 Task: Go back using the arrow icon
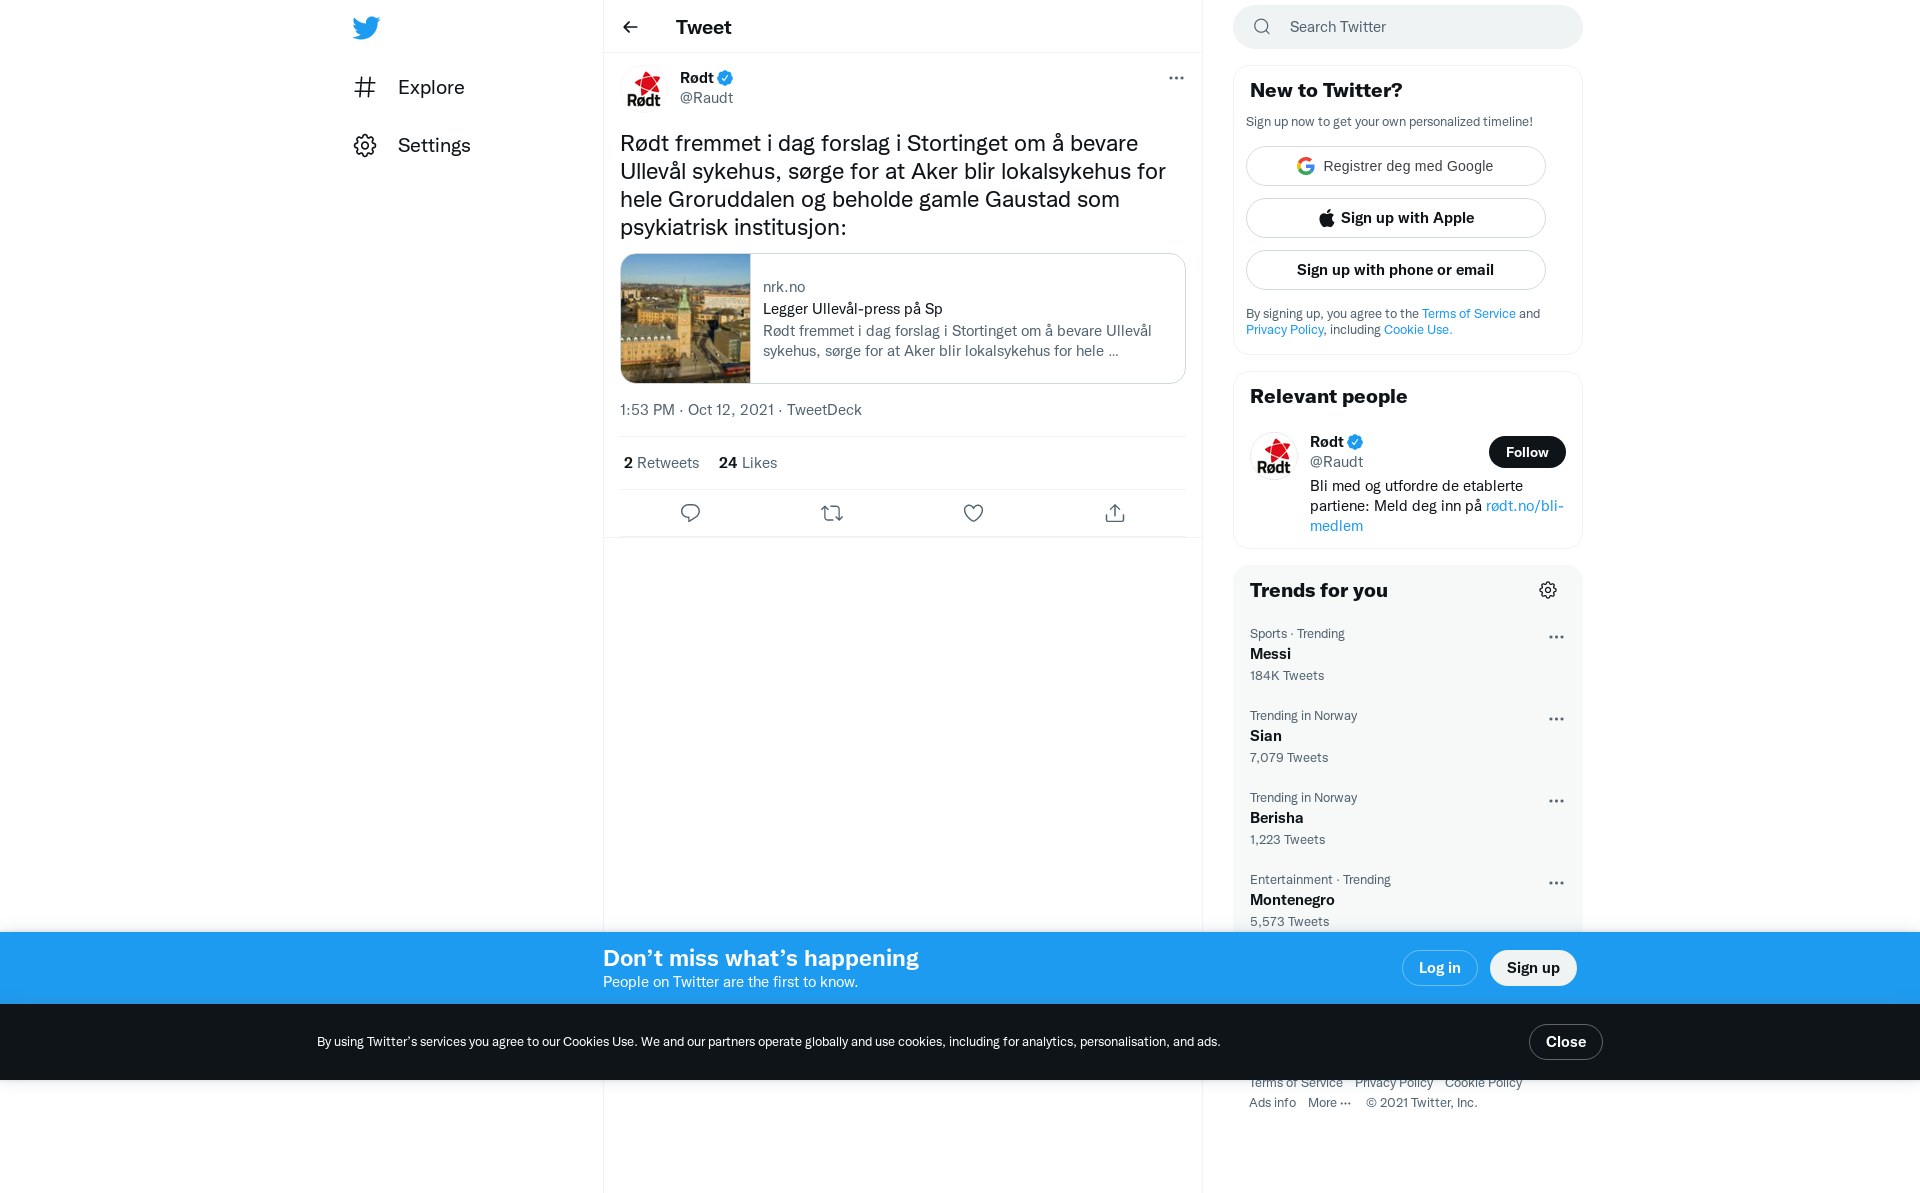pyautogui.click(x=630, y=27)
